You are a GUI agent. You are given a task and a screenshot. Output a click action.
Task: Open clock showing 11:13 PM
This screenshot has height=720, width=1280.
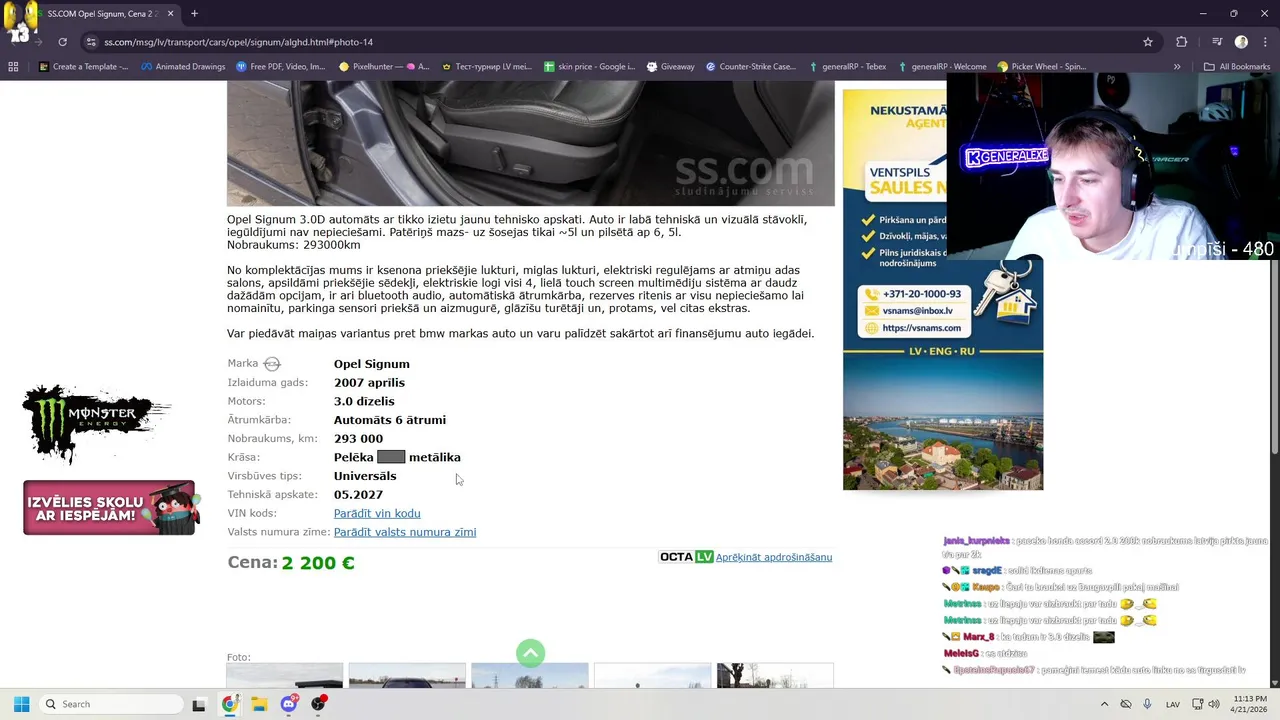coord(1250,704)
